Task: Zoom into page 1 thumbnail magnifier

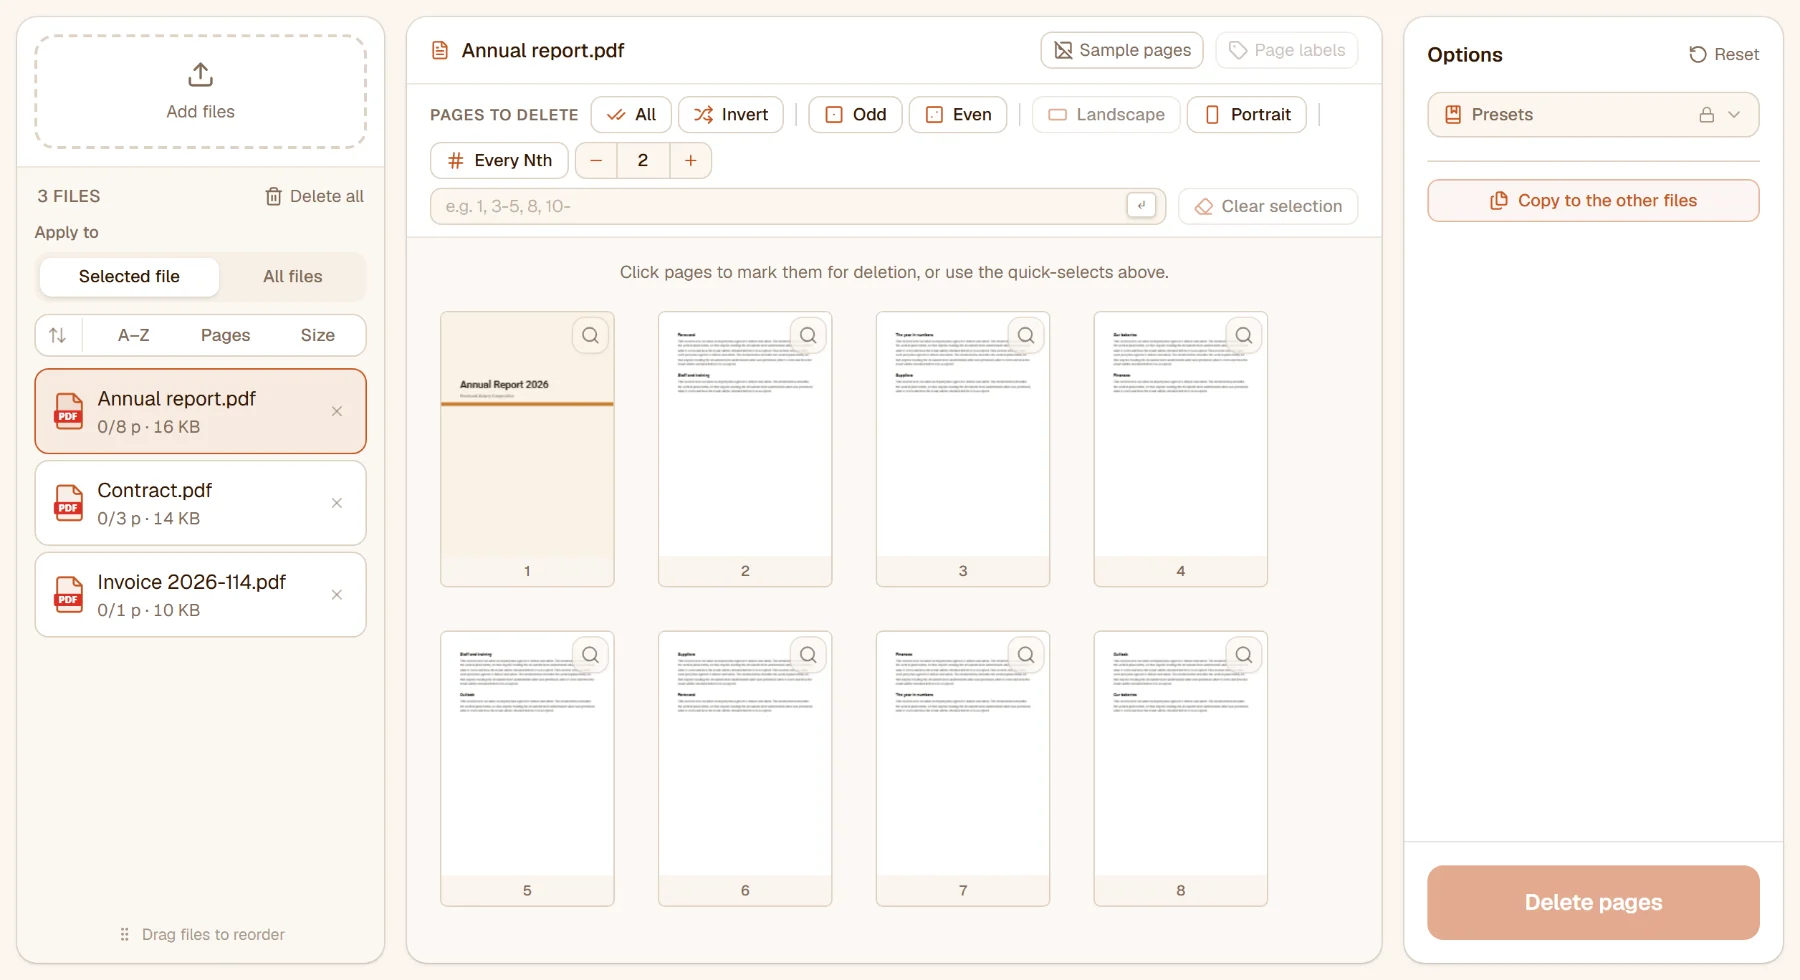Action: [591, 336]
